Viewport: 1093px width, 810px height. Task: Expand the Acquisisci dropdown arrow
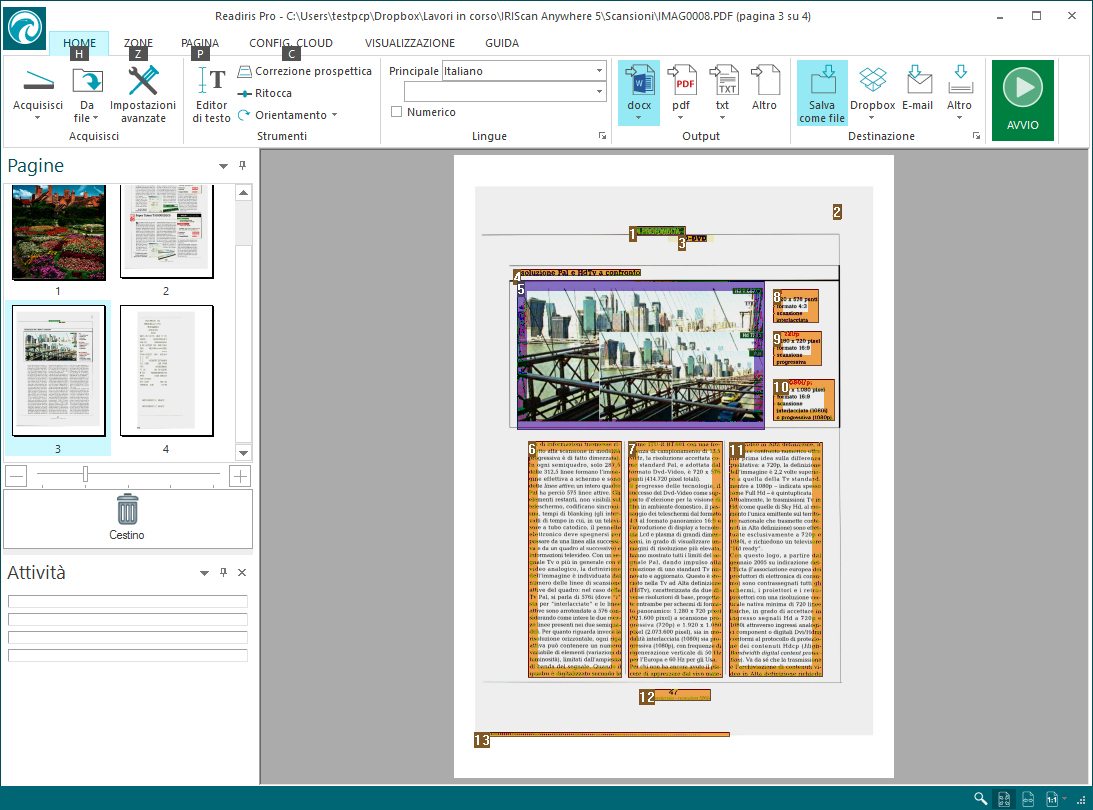tap(37, 117)
